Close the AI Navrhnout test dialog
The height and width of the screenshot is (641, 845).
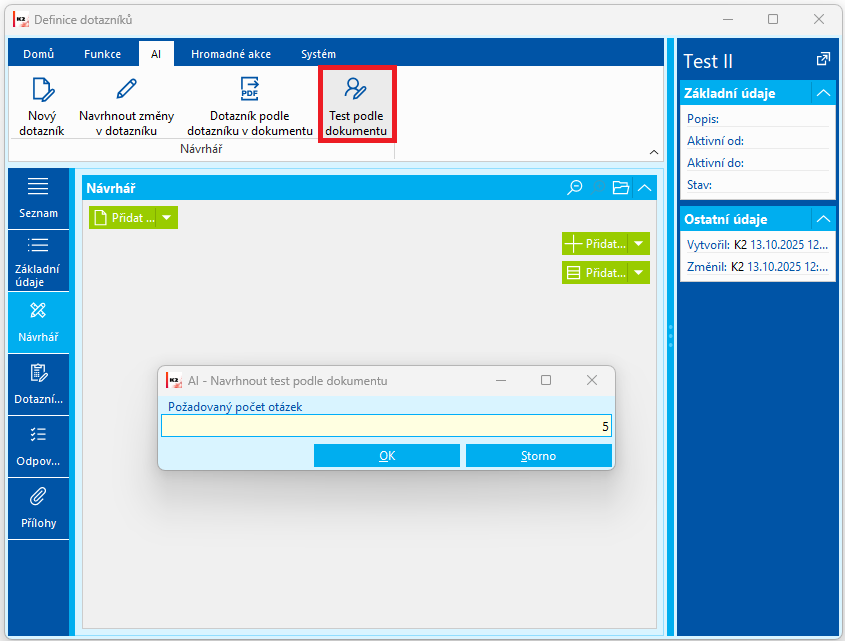(592, 380)
